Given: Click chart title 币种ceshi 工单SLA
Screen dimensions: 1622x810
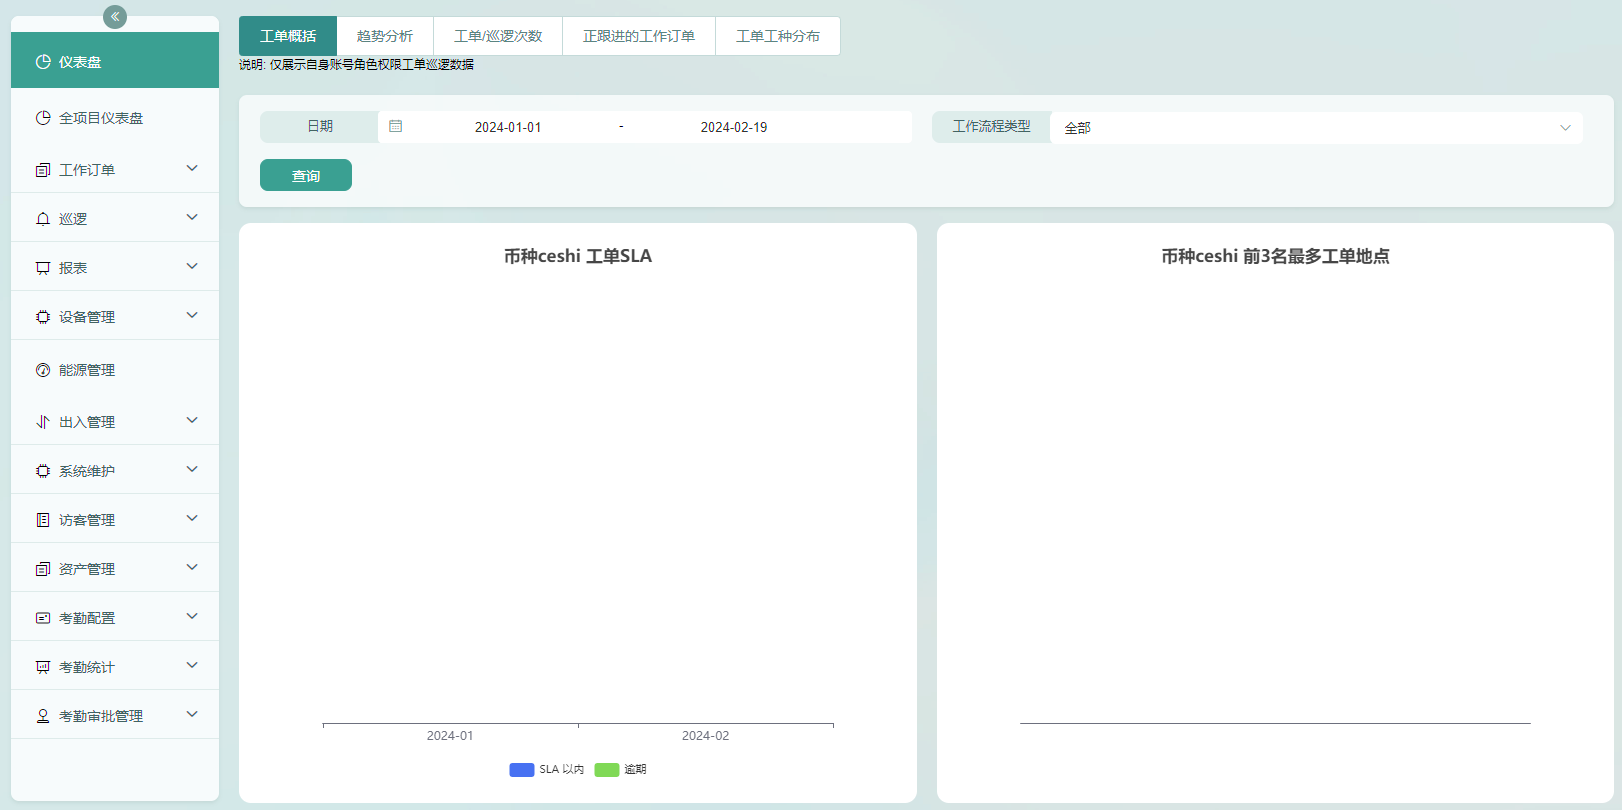Looking at the screenshot, I should point(578,256).
